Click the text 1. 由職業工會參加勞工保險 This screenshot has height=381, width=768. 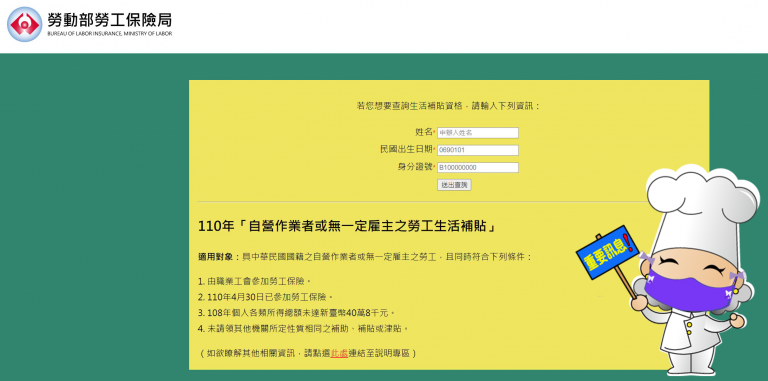255,281
